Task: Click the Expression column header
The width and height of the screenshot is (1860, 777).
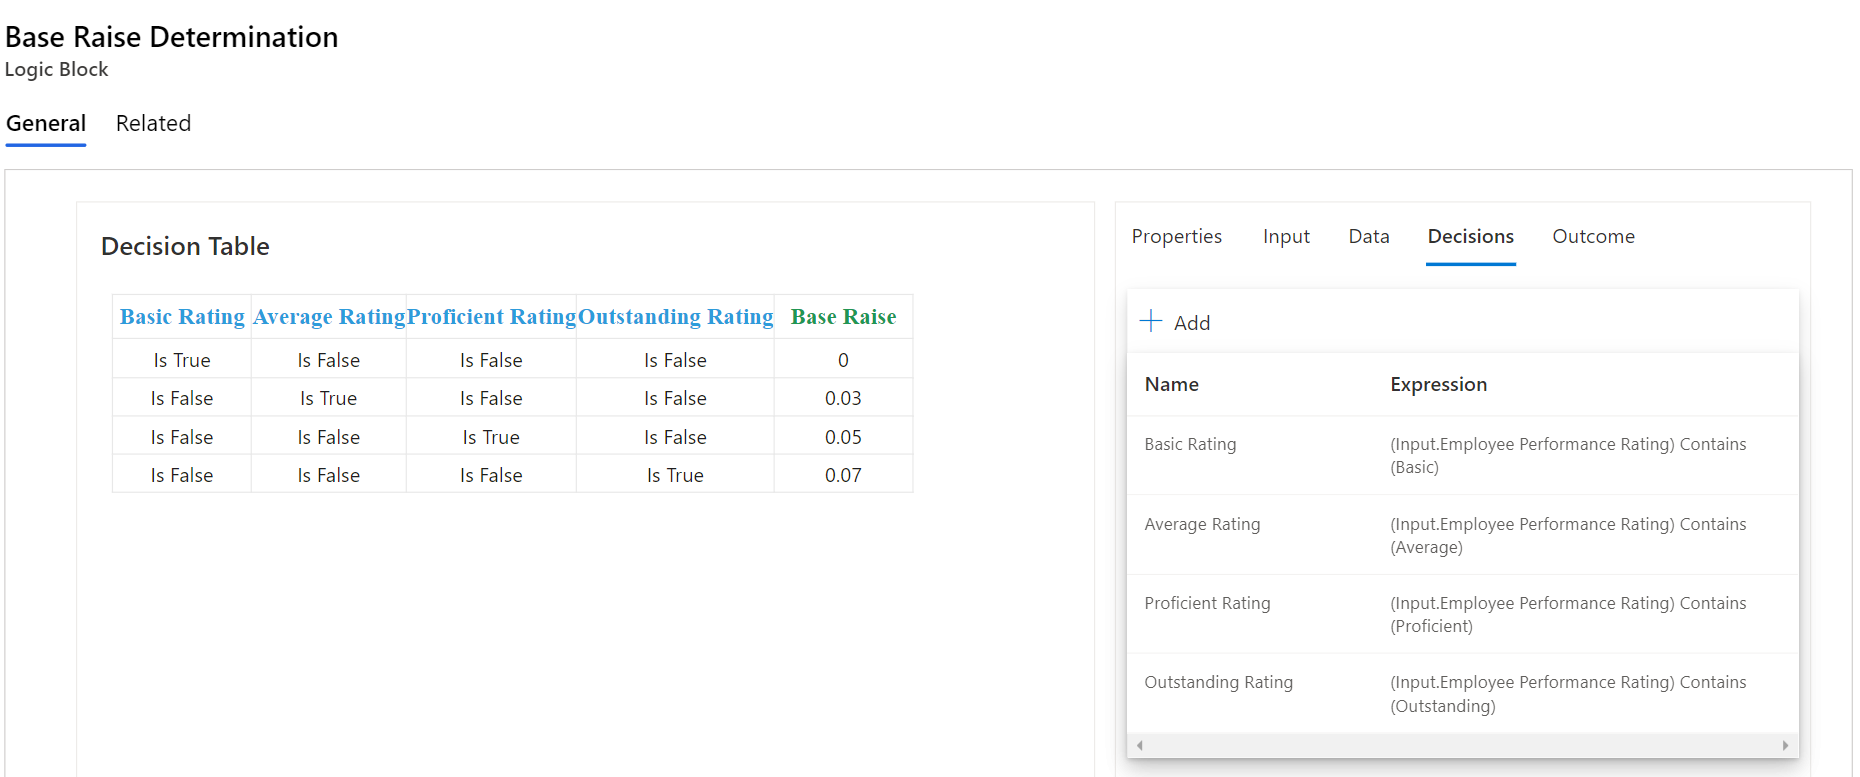Action: click(1438, 384)
